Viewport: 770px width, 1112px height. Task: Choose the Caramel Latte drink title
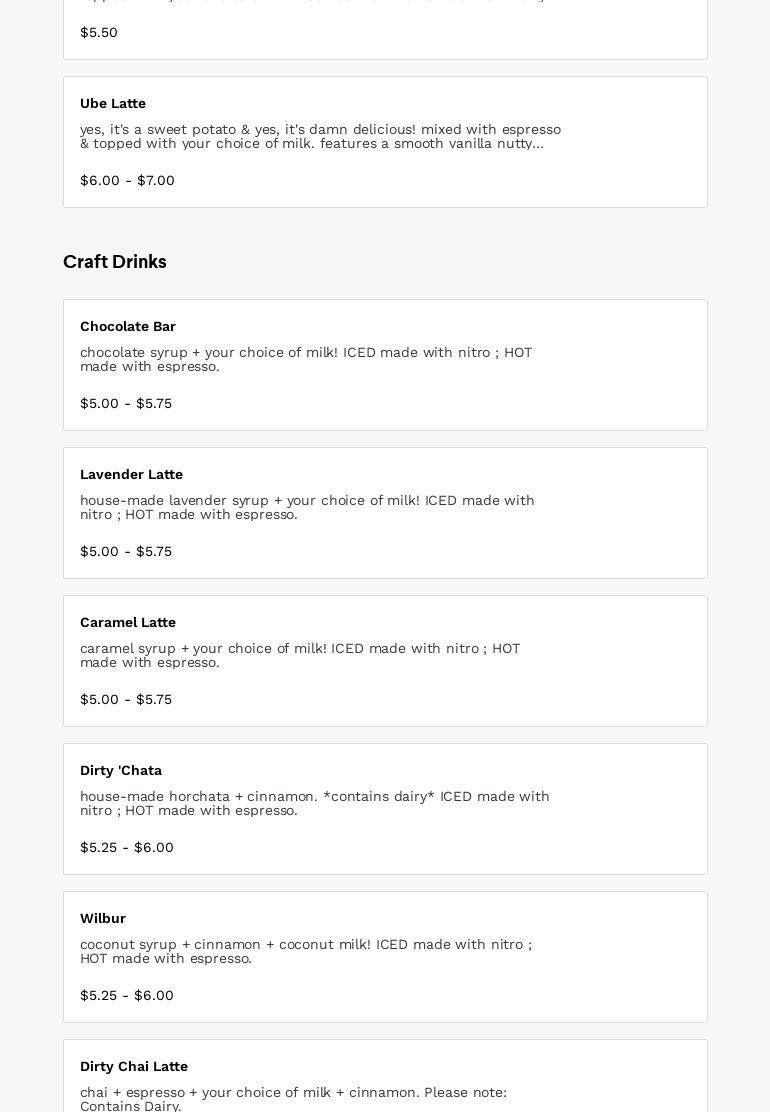click(x=128, y=623)
